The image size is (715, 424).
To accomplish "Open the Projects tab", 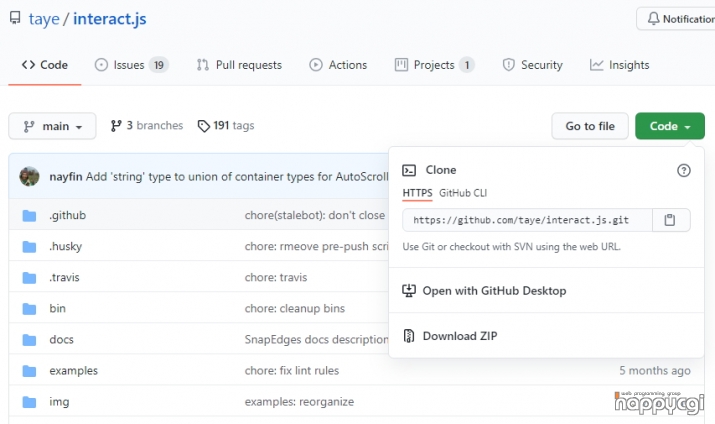I will [434, 65].
